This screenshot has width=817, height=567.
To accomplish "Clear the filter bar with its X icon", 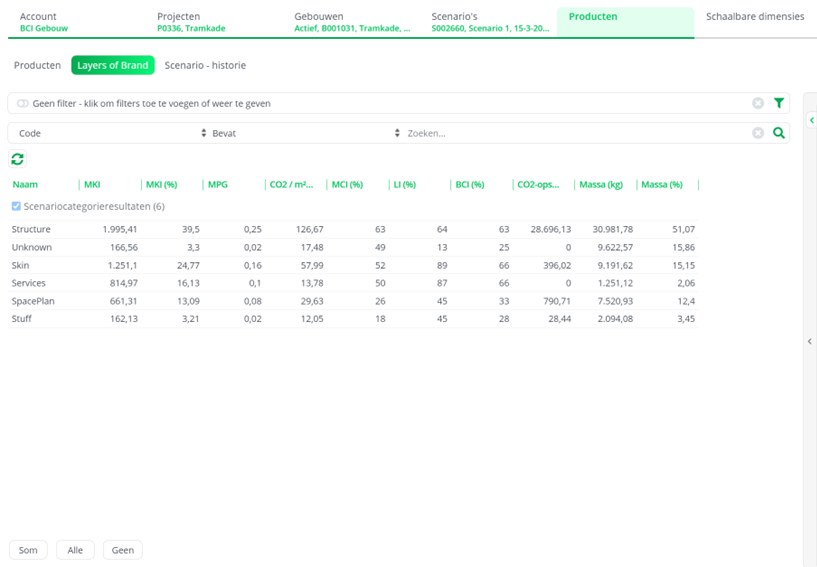I will (x=758, y=103).
